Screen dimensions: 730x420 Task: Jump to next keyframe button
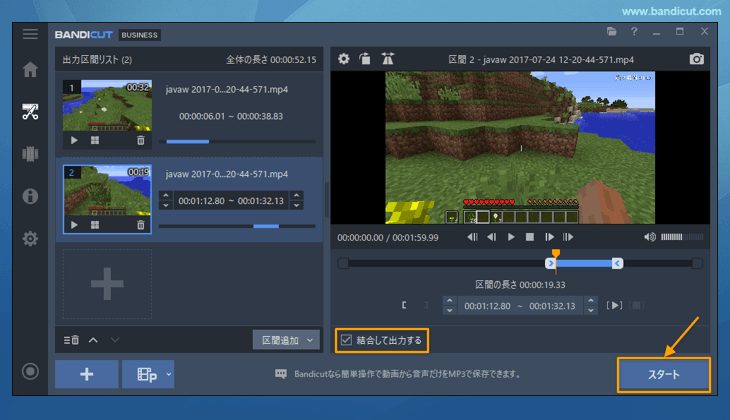(x=568, y=237)
